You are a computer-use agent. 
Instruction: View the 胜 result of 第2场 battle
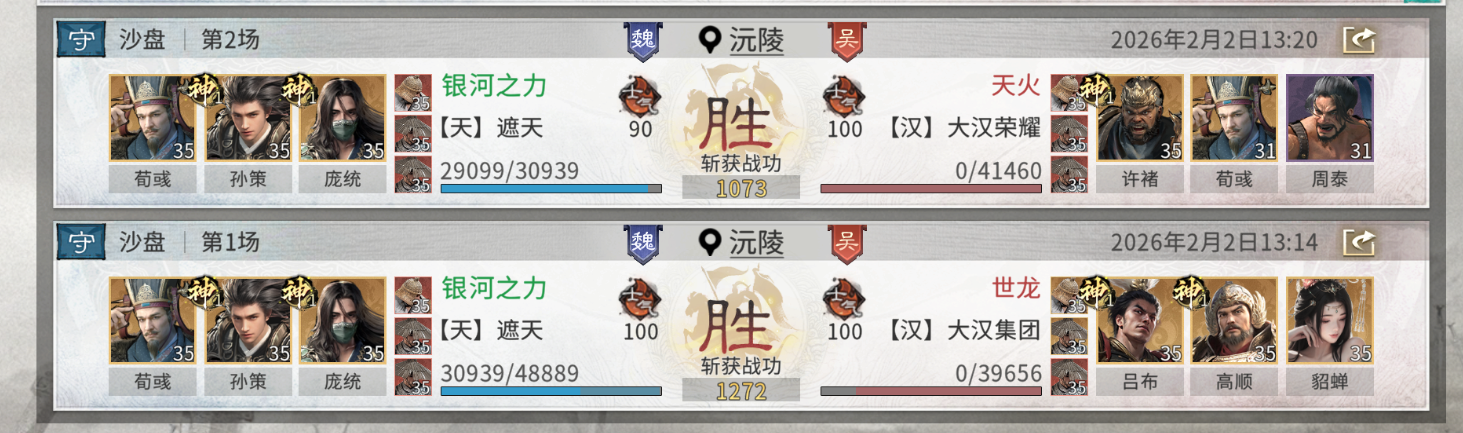click(739, 124)
